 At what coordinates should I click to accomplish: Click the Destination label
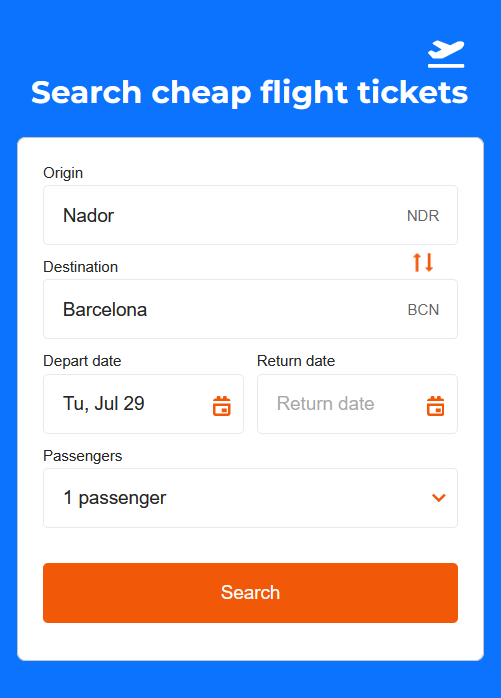[81, 267]
